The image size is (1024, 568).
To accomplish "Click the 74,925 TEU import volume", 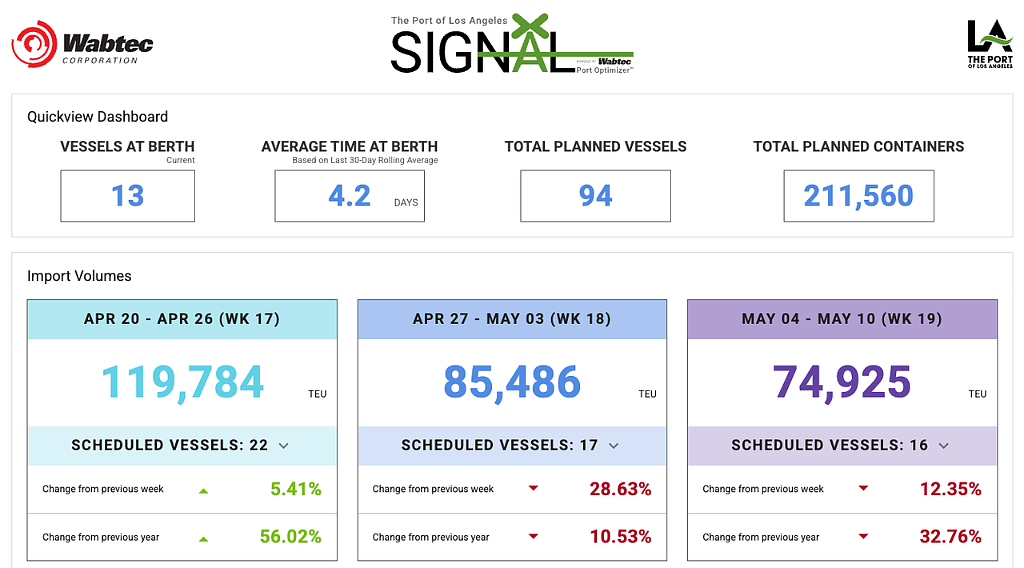I will tap(842, 382).
